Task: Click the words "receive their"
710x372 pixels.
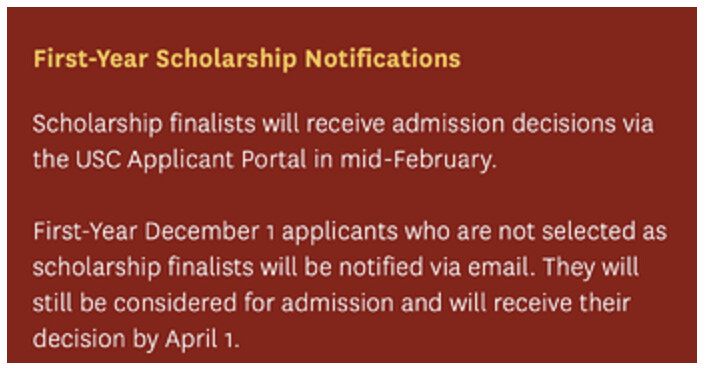Action: point(562,303)
